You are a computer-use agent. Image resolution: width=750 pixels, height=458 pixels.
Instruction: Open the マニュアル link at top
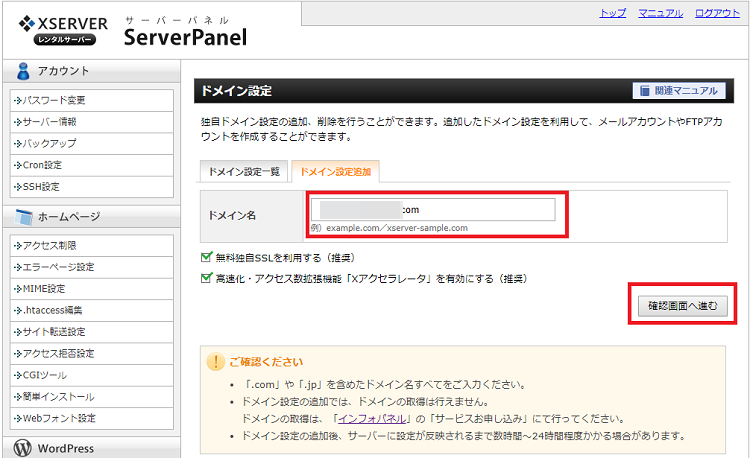(661, 13)
